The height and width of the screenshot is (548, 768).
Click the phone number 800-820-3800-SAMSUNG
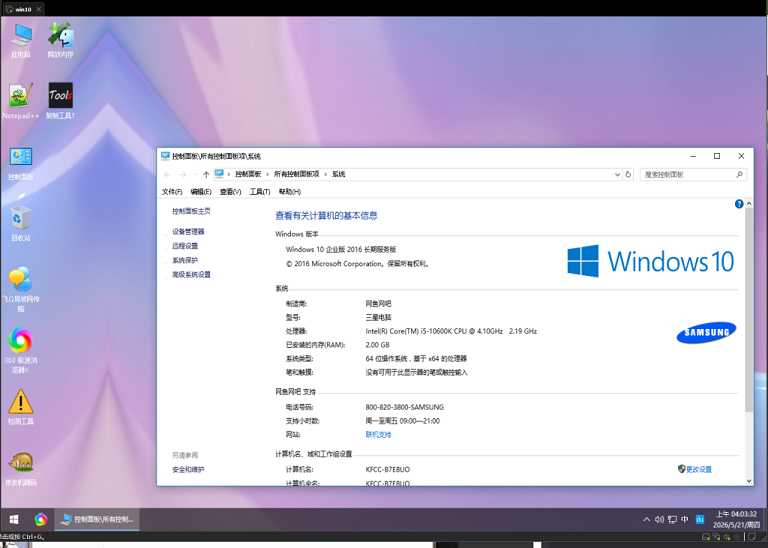(x=405, y=407)
